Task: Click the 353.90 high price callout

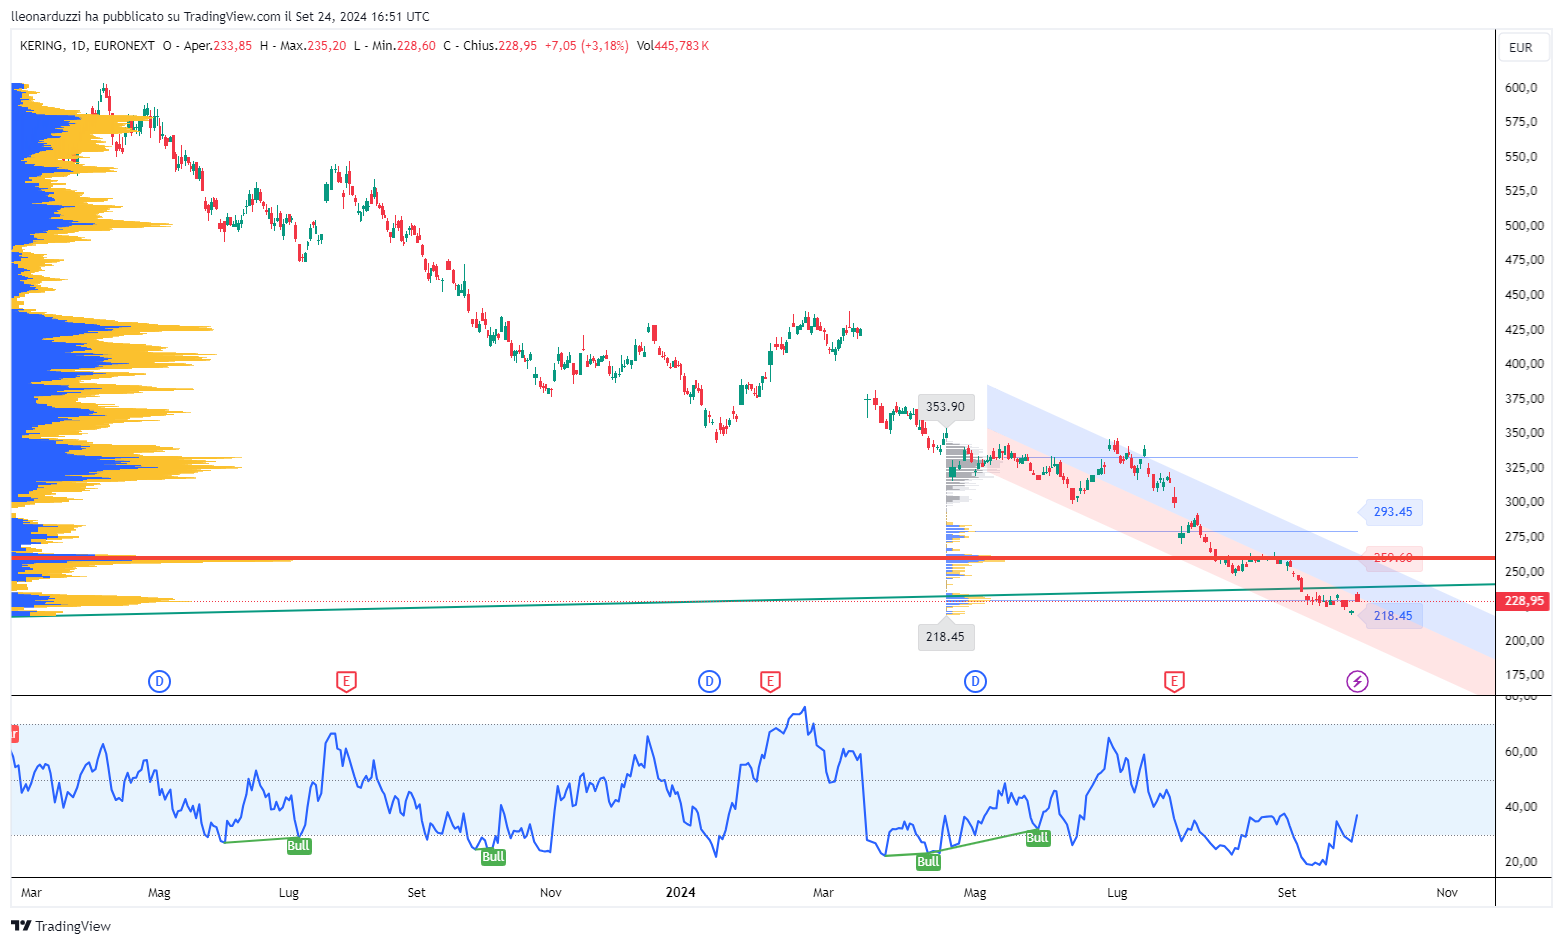Action: click(x=945, y=407)
